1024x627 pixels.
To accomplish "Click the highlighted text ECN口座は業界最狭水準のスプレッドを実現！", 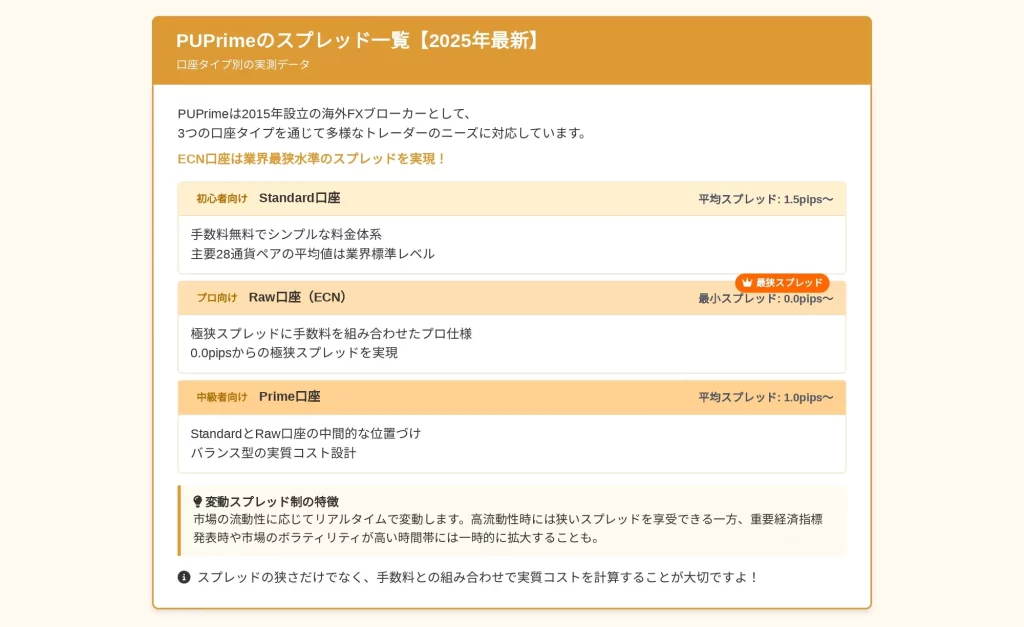I will coord(312,159).
